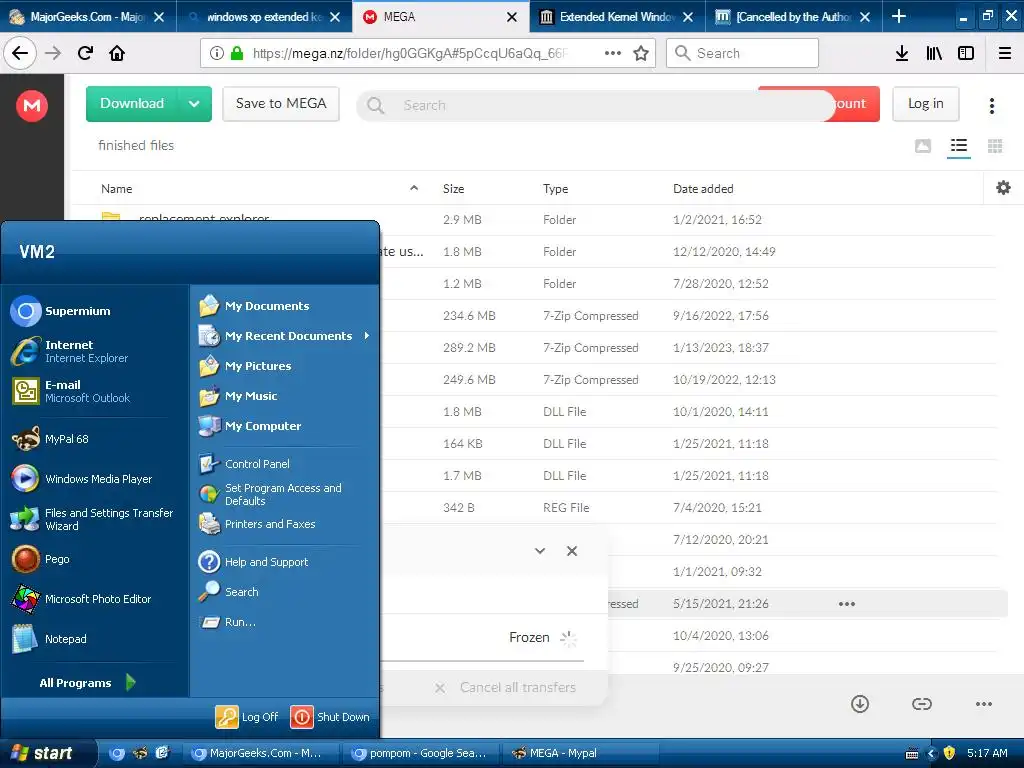Click the MEGA folder search field
This screenshot has height=768, width=1024.
(x=594, y=105)
